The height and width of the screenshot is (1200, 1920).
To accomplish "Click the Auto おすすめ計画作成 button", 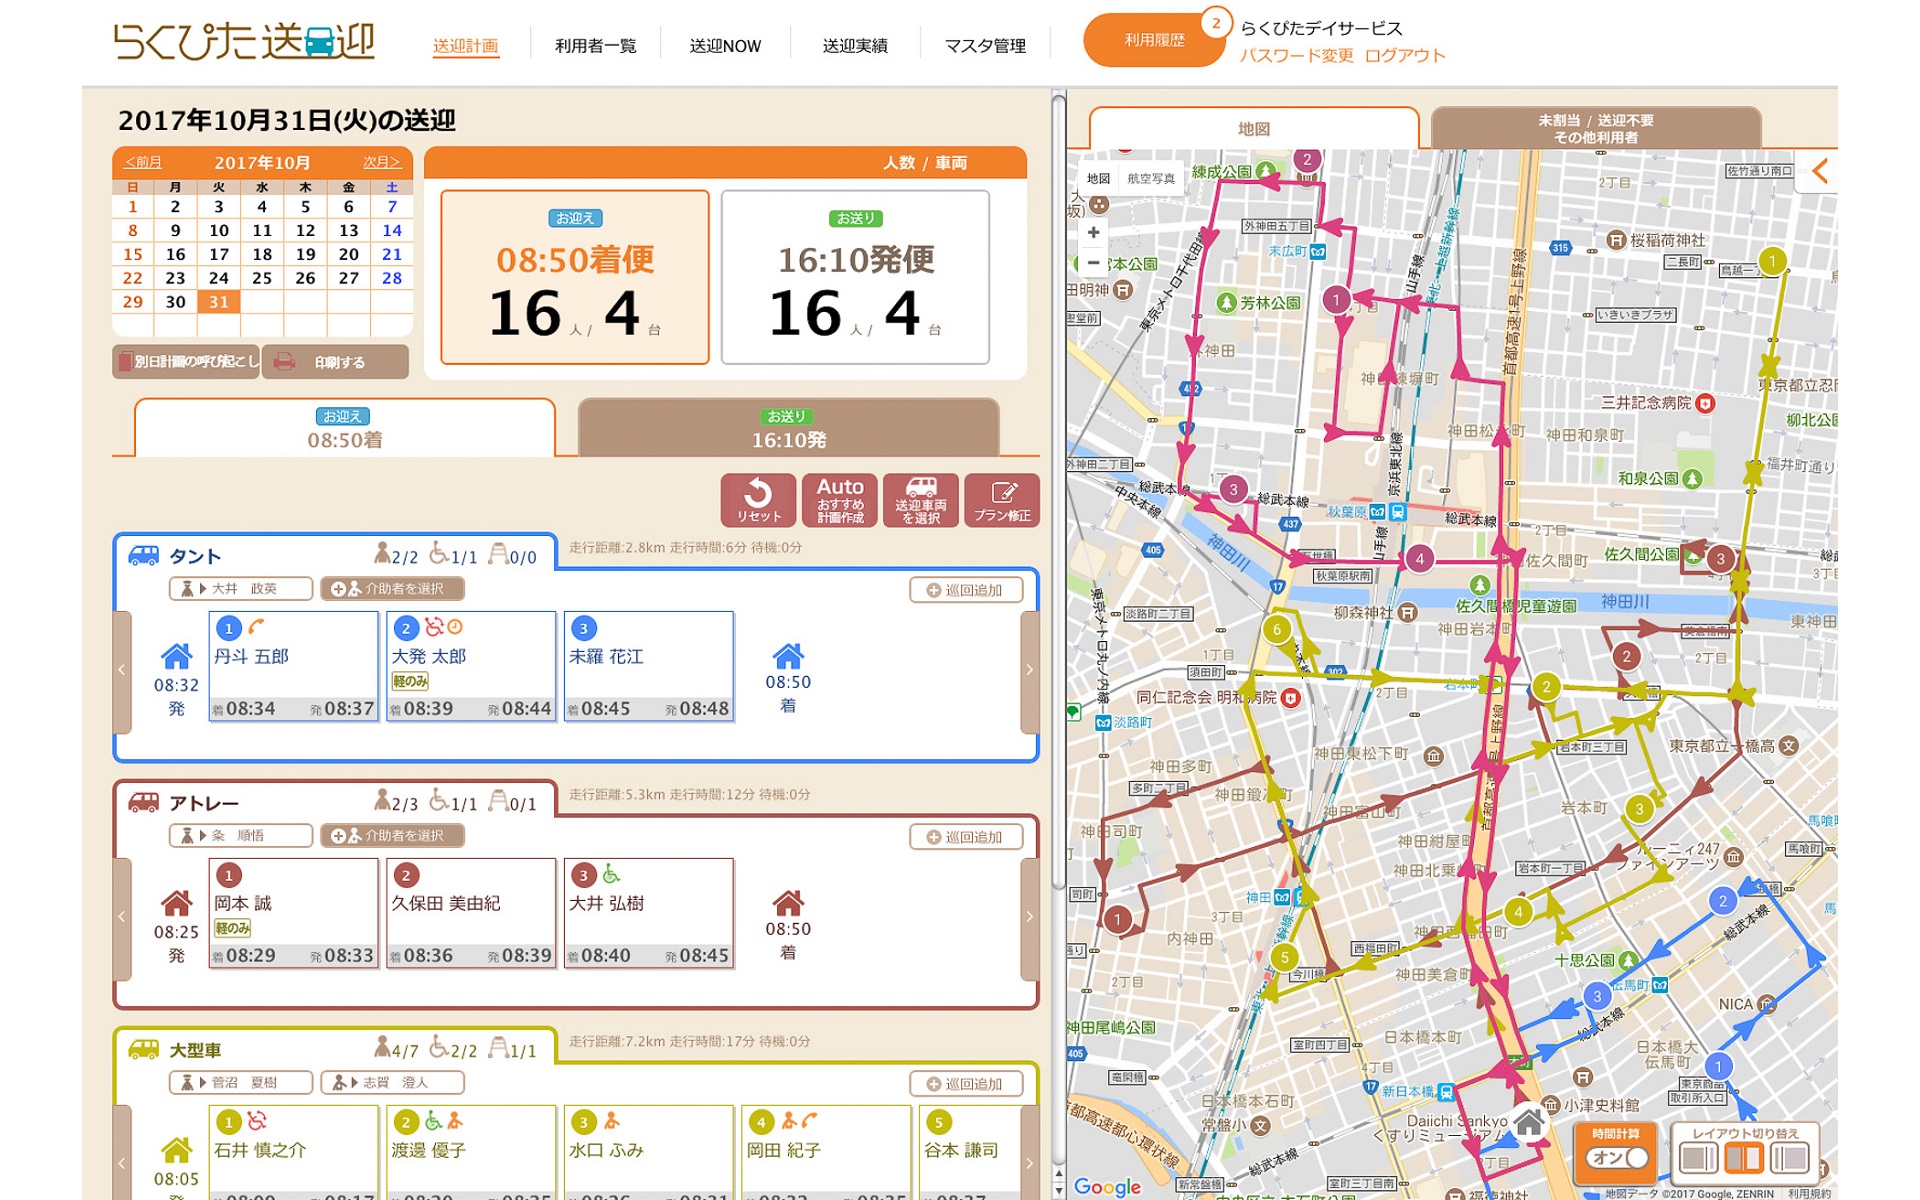I will [839, 499].
